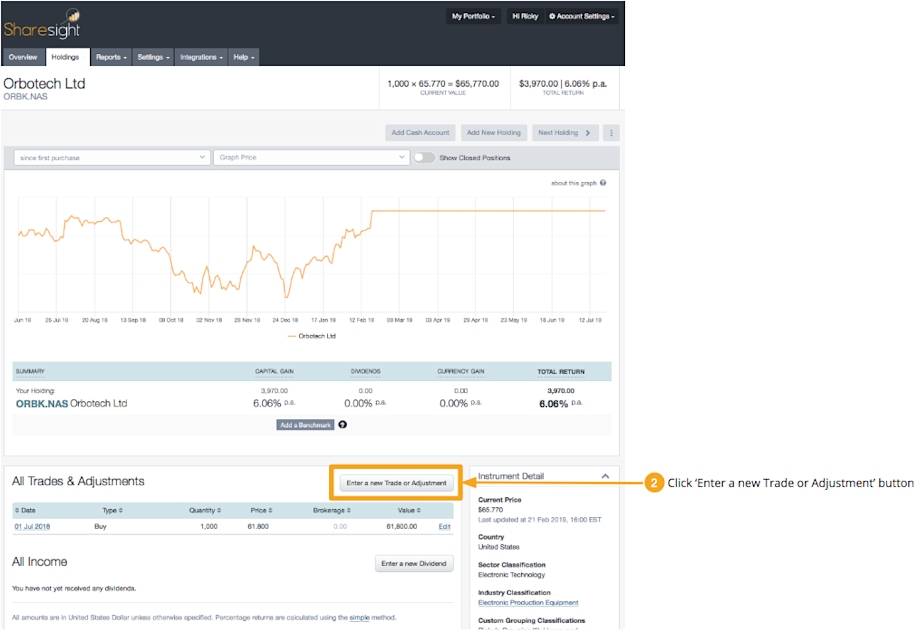Click the Current Price value $65.770
The image size is (917, 632).
point(491,510)
